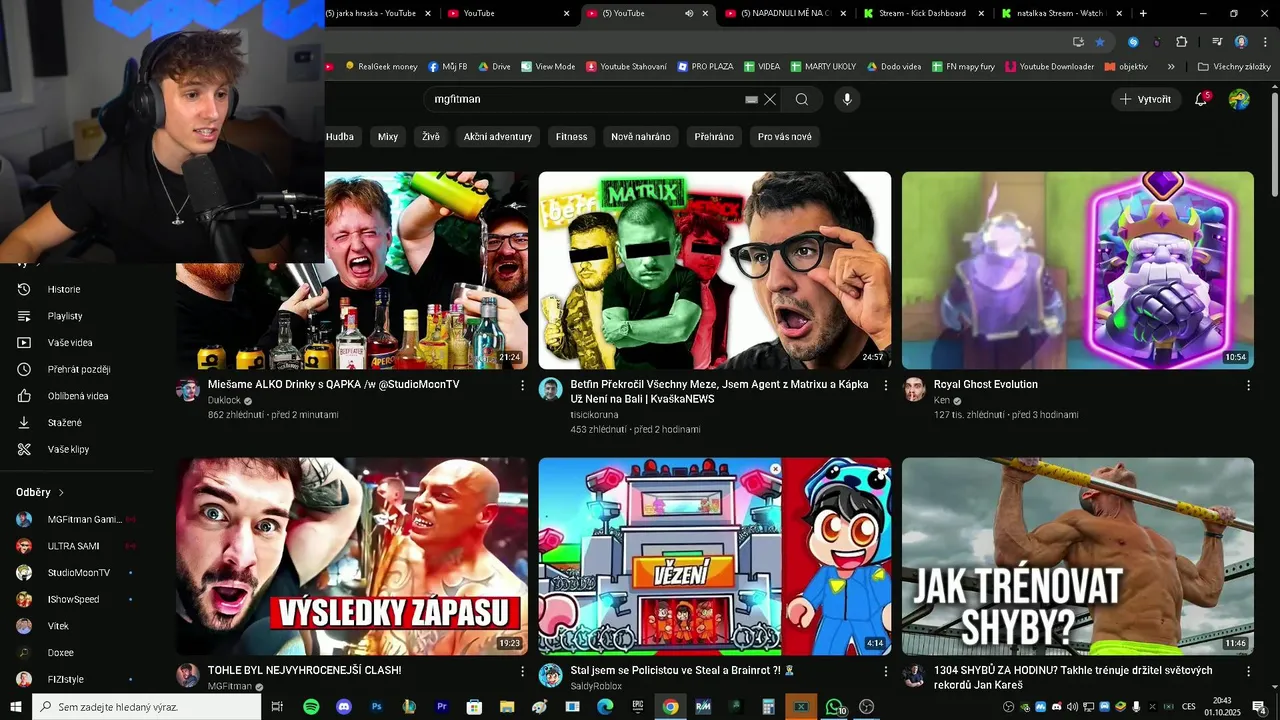Open Oblíbená videa

(x=76, y=396)
